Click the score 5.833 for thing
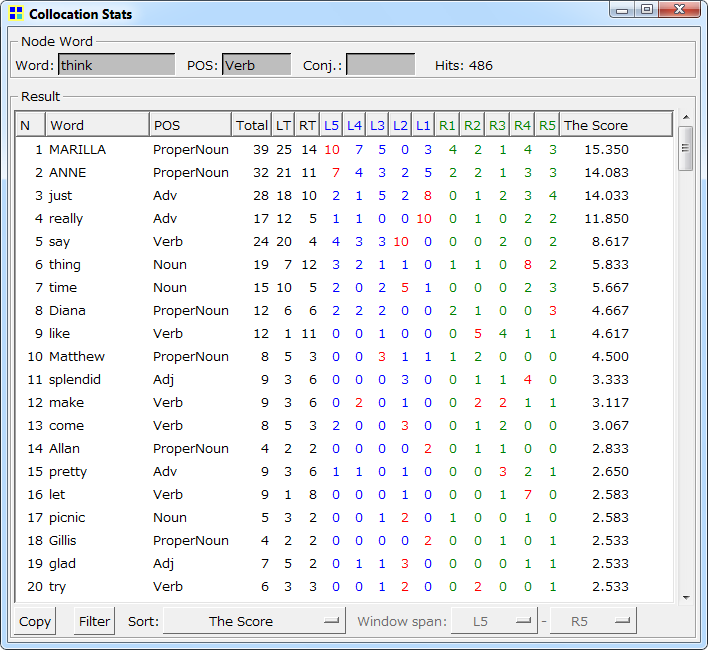Viewport: 708px width, 650px height. coord(610,265)
